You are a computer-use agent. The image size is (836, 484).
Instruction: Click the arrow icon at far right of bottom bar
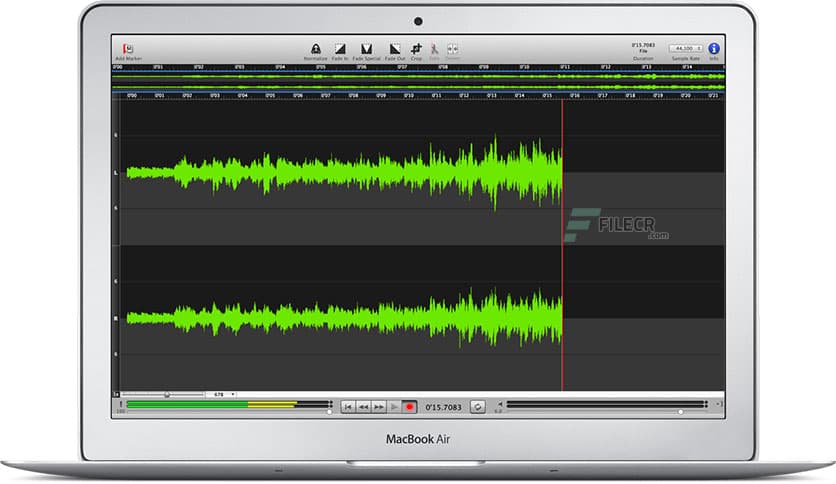click(x=719, y=404)
